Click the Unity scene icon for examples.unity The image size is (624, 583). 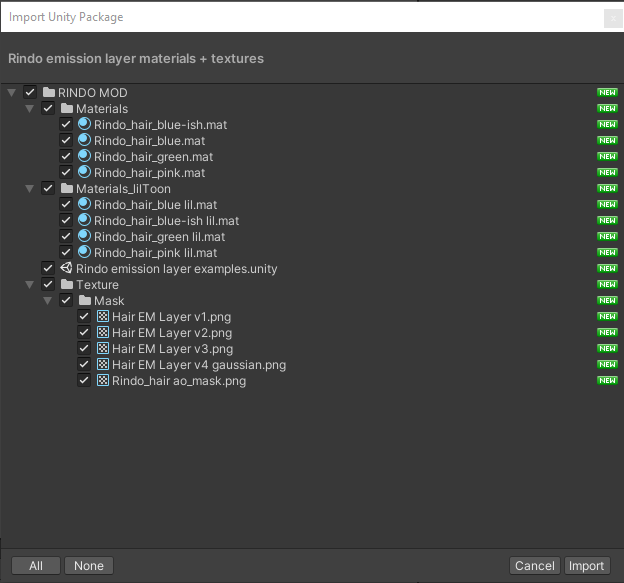66,268
